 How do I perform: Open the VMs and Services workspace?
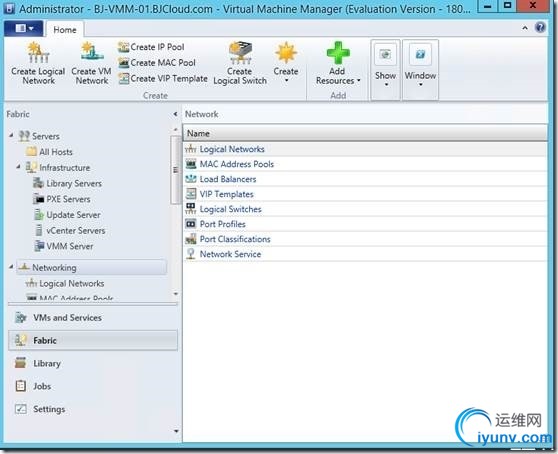[93, 318]
